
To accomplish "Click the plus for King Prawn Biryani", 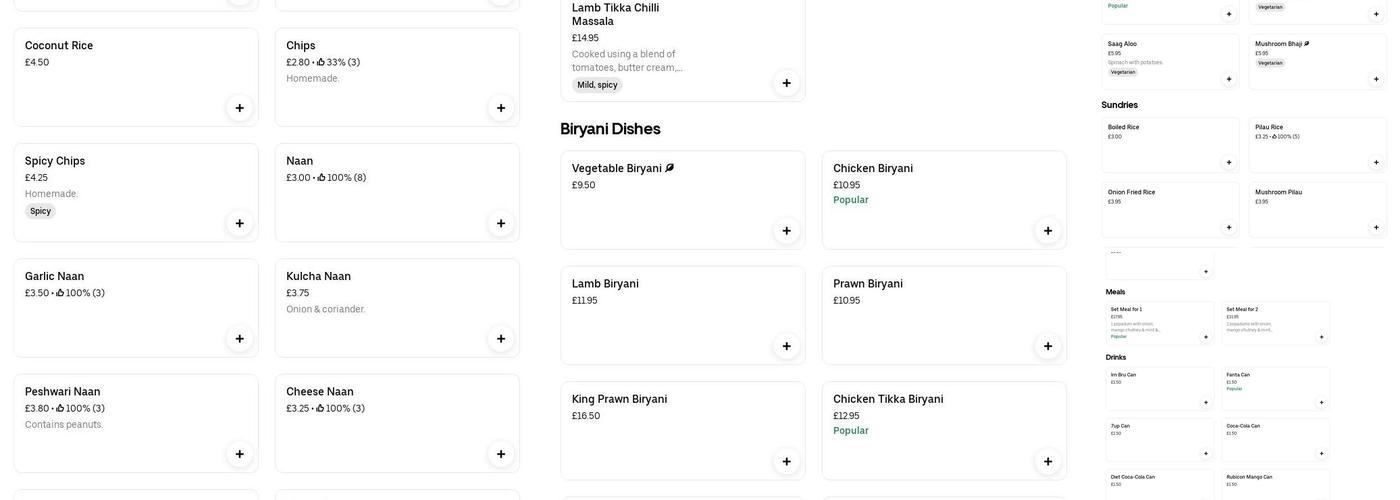I will pyautogui.click(x=786, y=462).
